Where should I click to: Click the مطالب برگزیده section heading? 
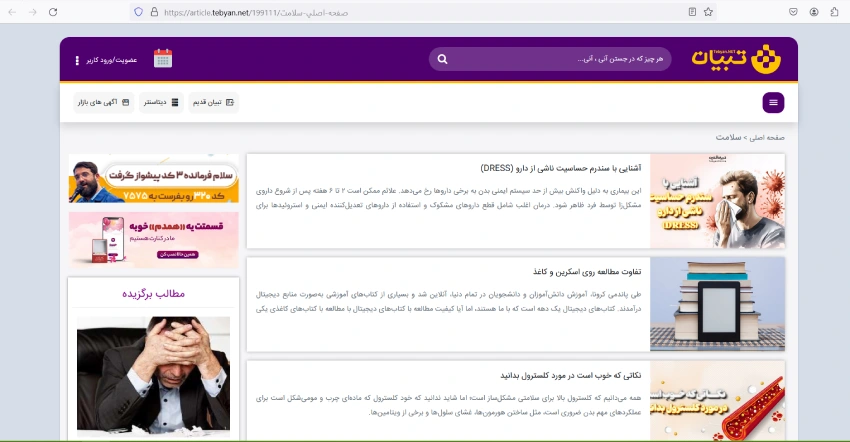pyautogui.click(x=153, y=293)
